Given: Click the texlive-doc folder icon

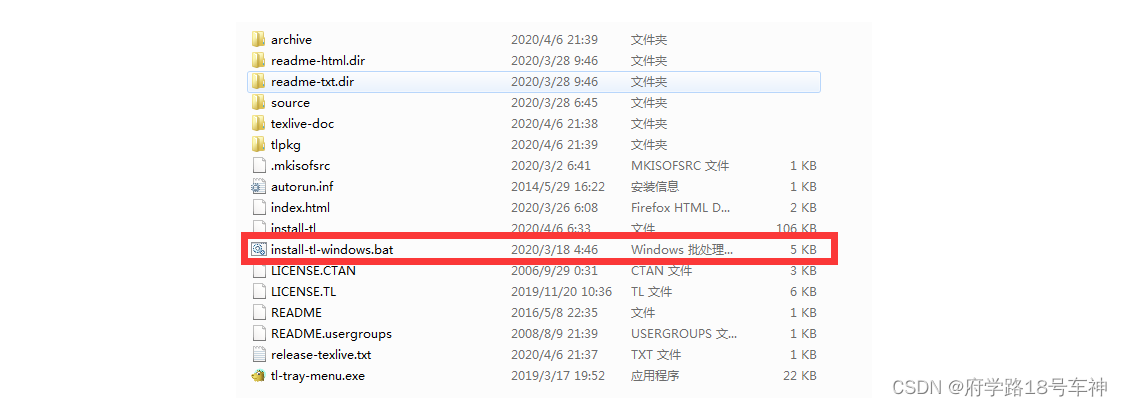Looking at the screenshot, I should tap(258, 123).
